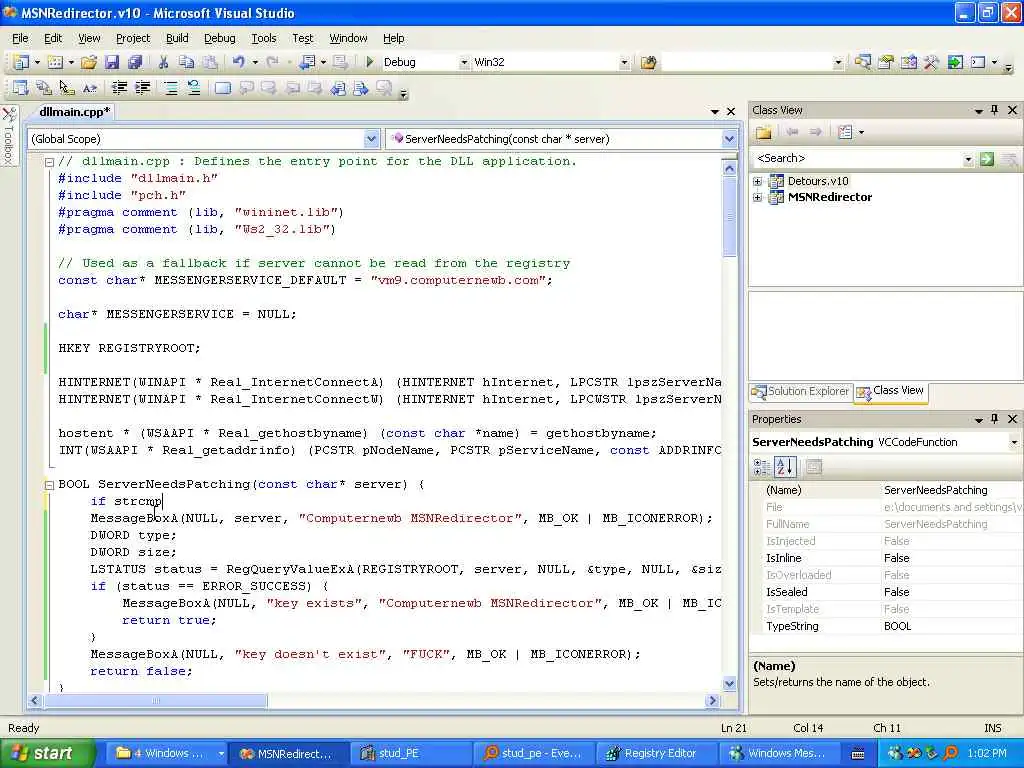Toggle bookmark on current line icon
Viewport: 1024px width, 768px height.
(223, 88)
